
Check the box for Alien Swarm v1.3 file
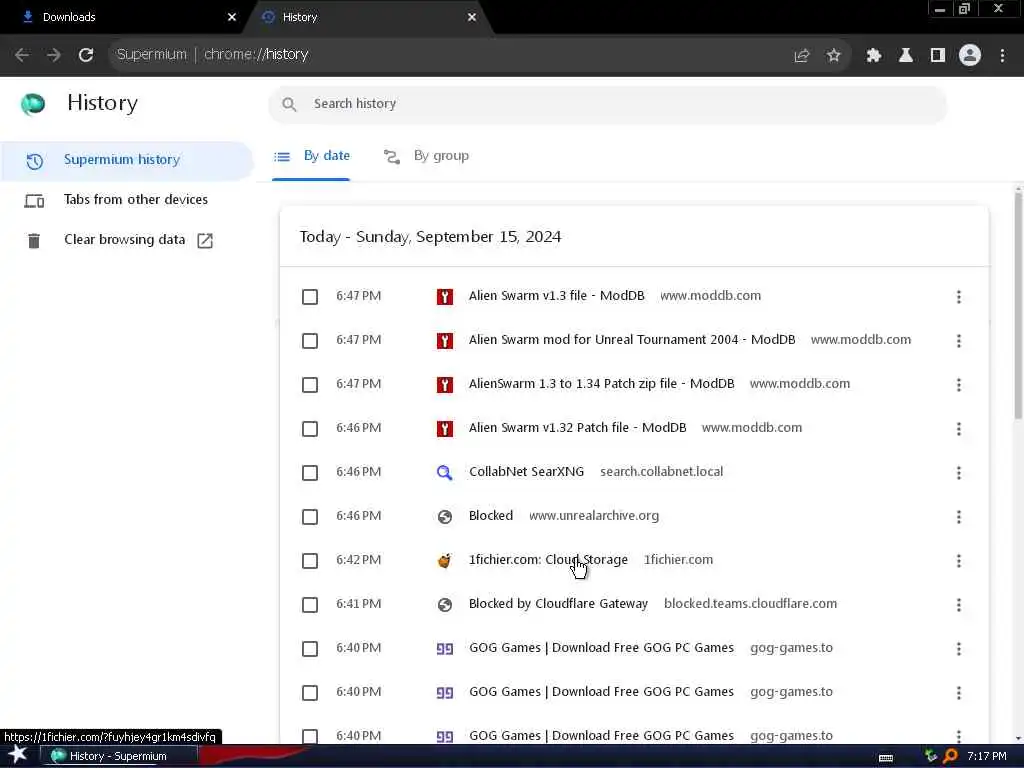click(x=310, y=297)
